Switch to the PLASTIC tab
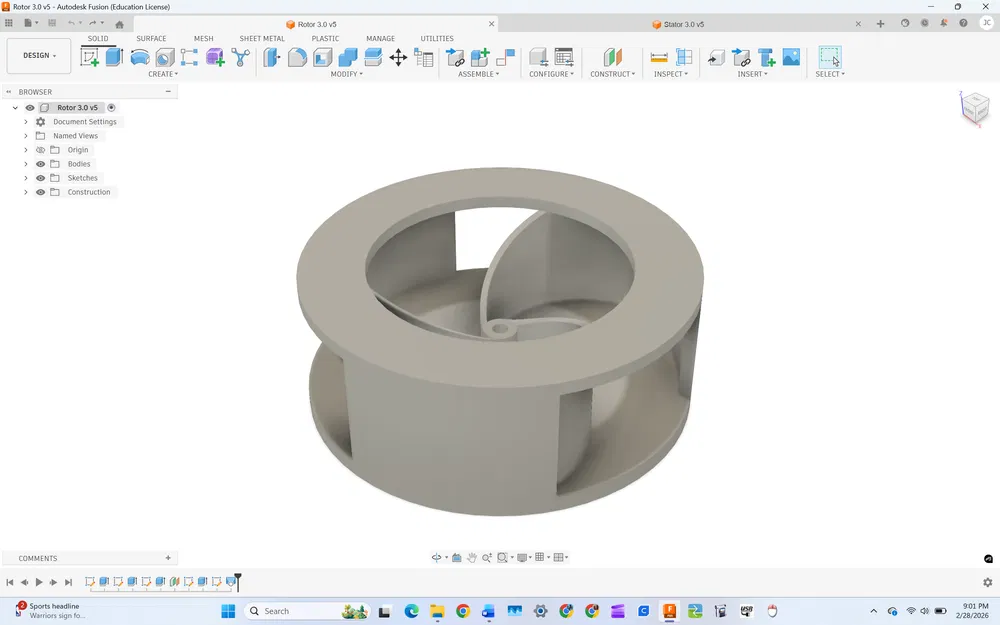Screen dimensions: 1000x625 click(325, 38)
